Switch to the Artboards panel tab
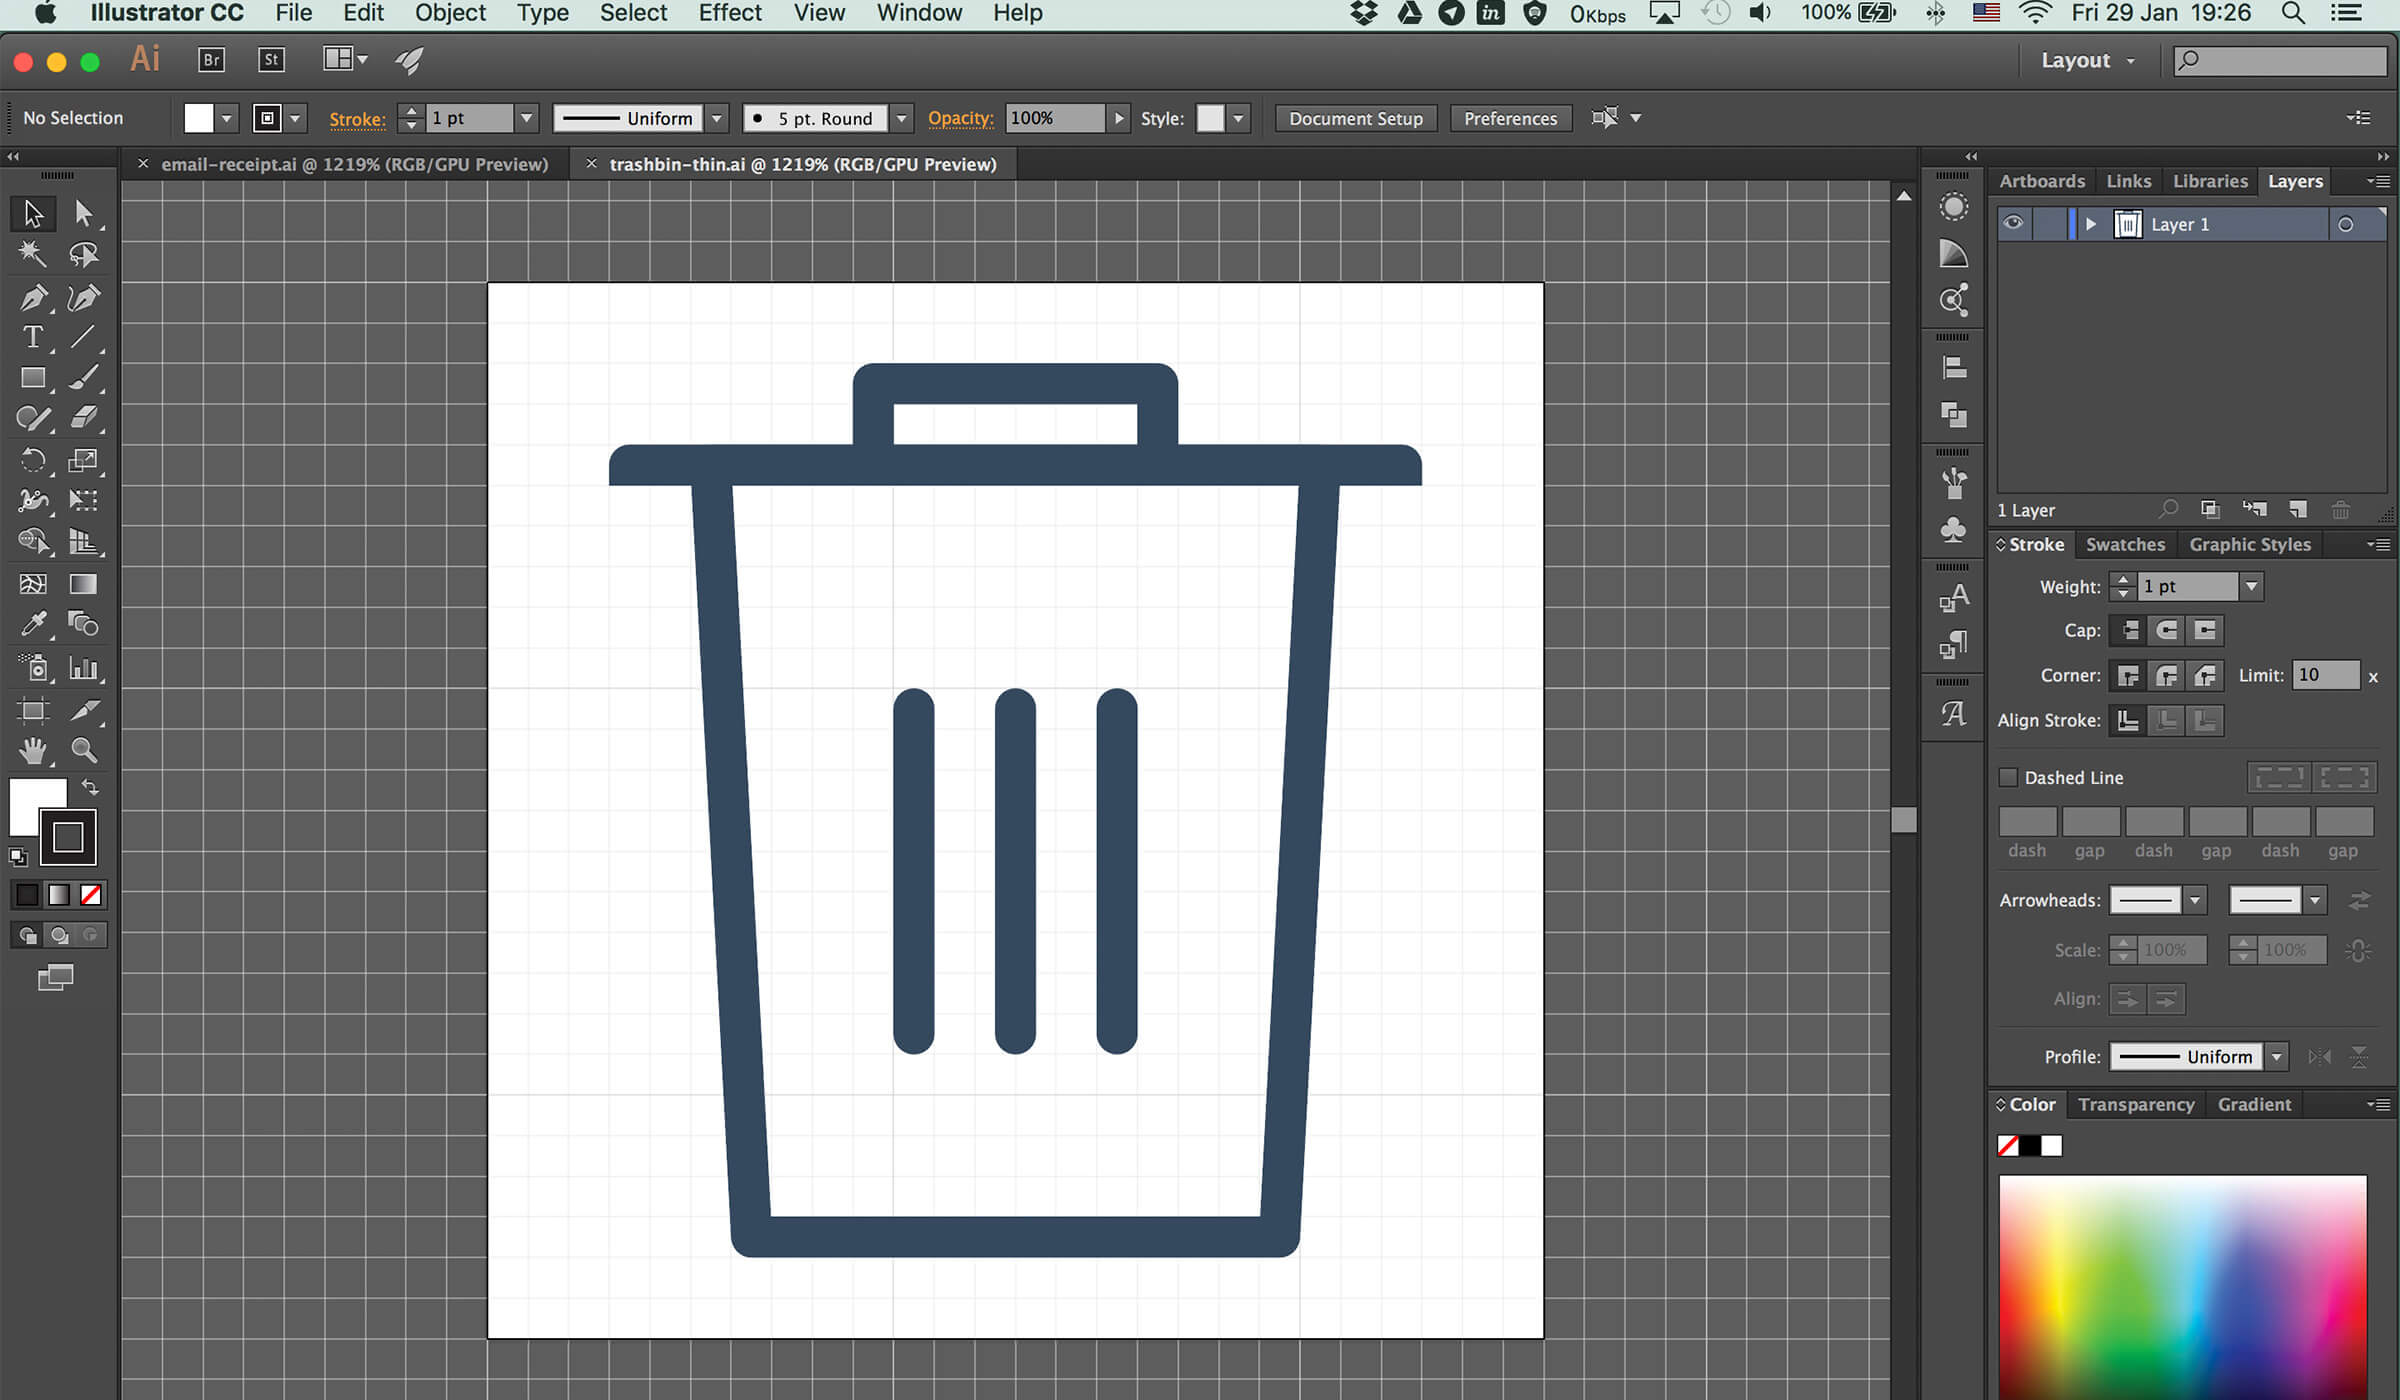This screenshot has height=1400, width=2400. pyautogui.click(x=2042, y=181)
